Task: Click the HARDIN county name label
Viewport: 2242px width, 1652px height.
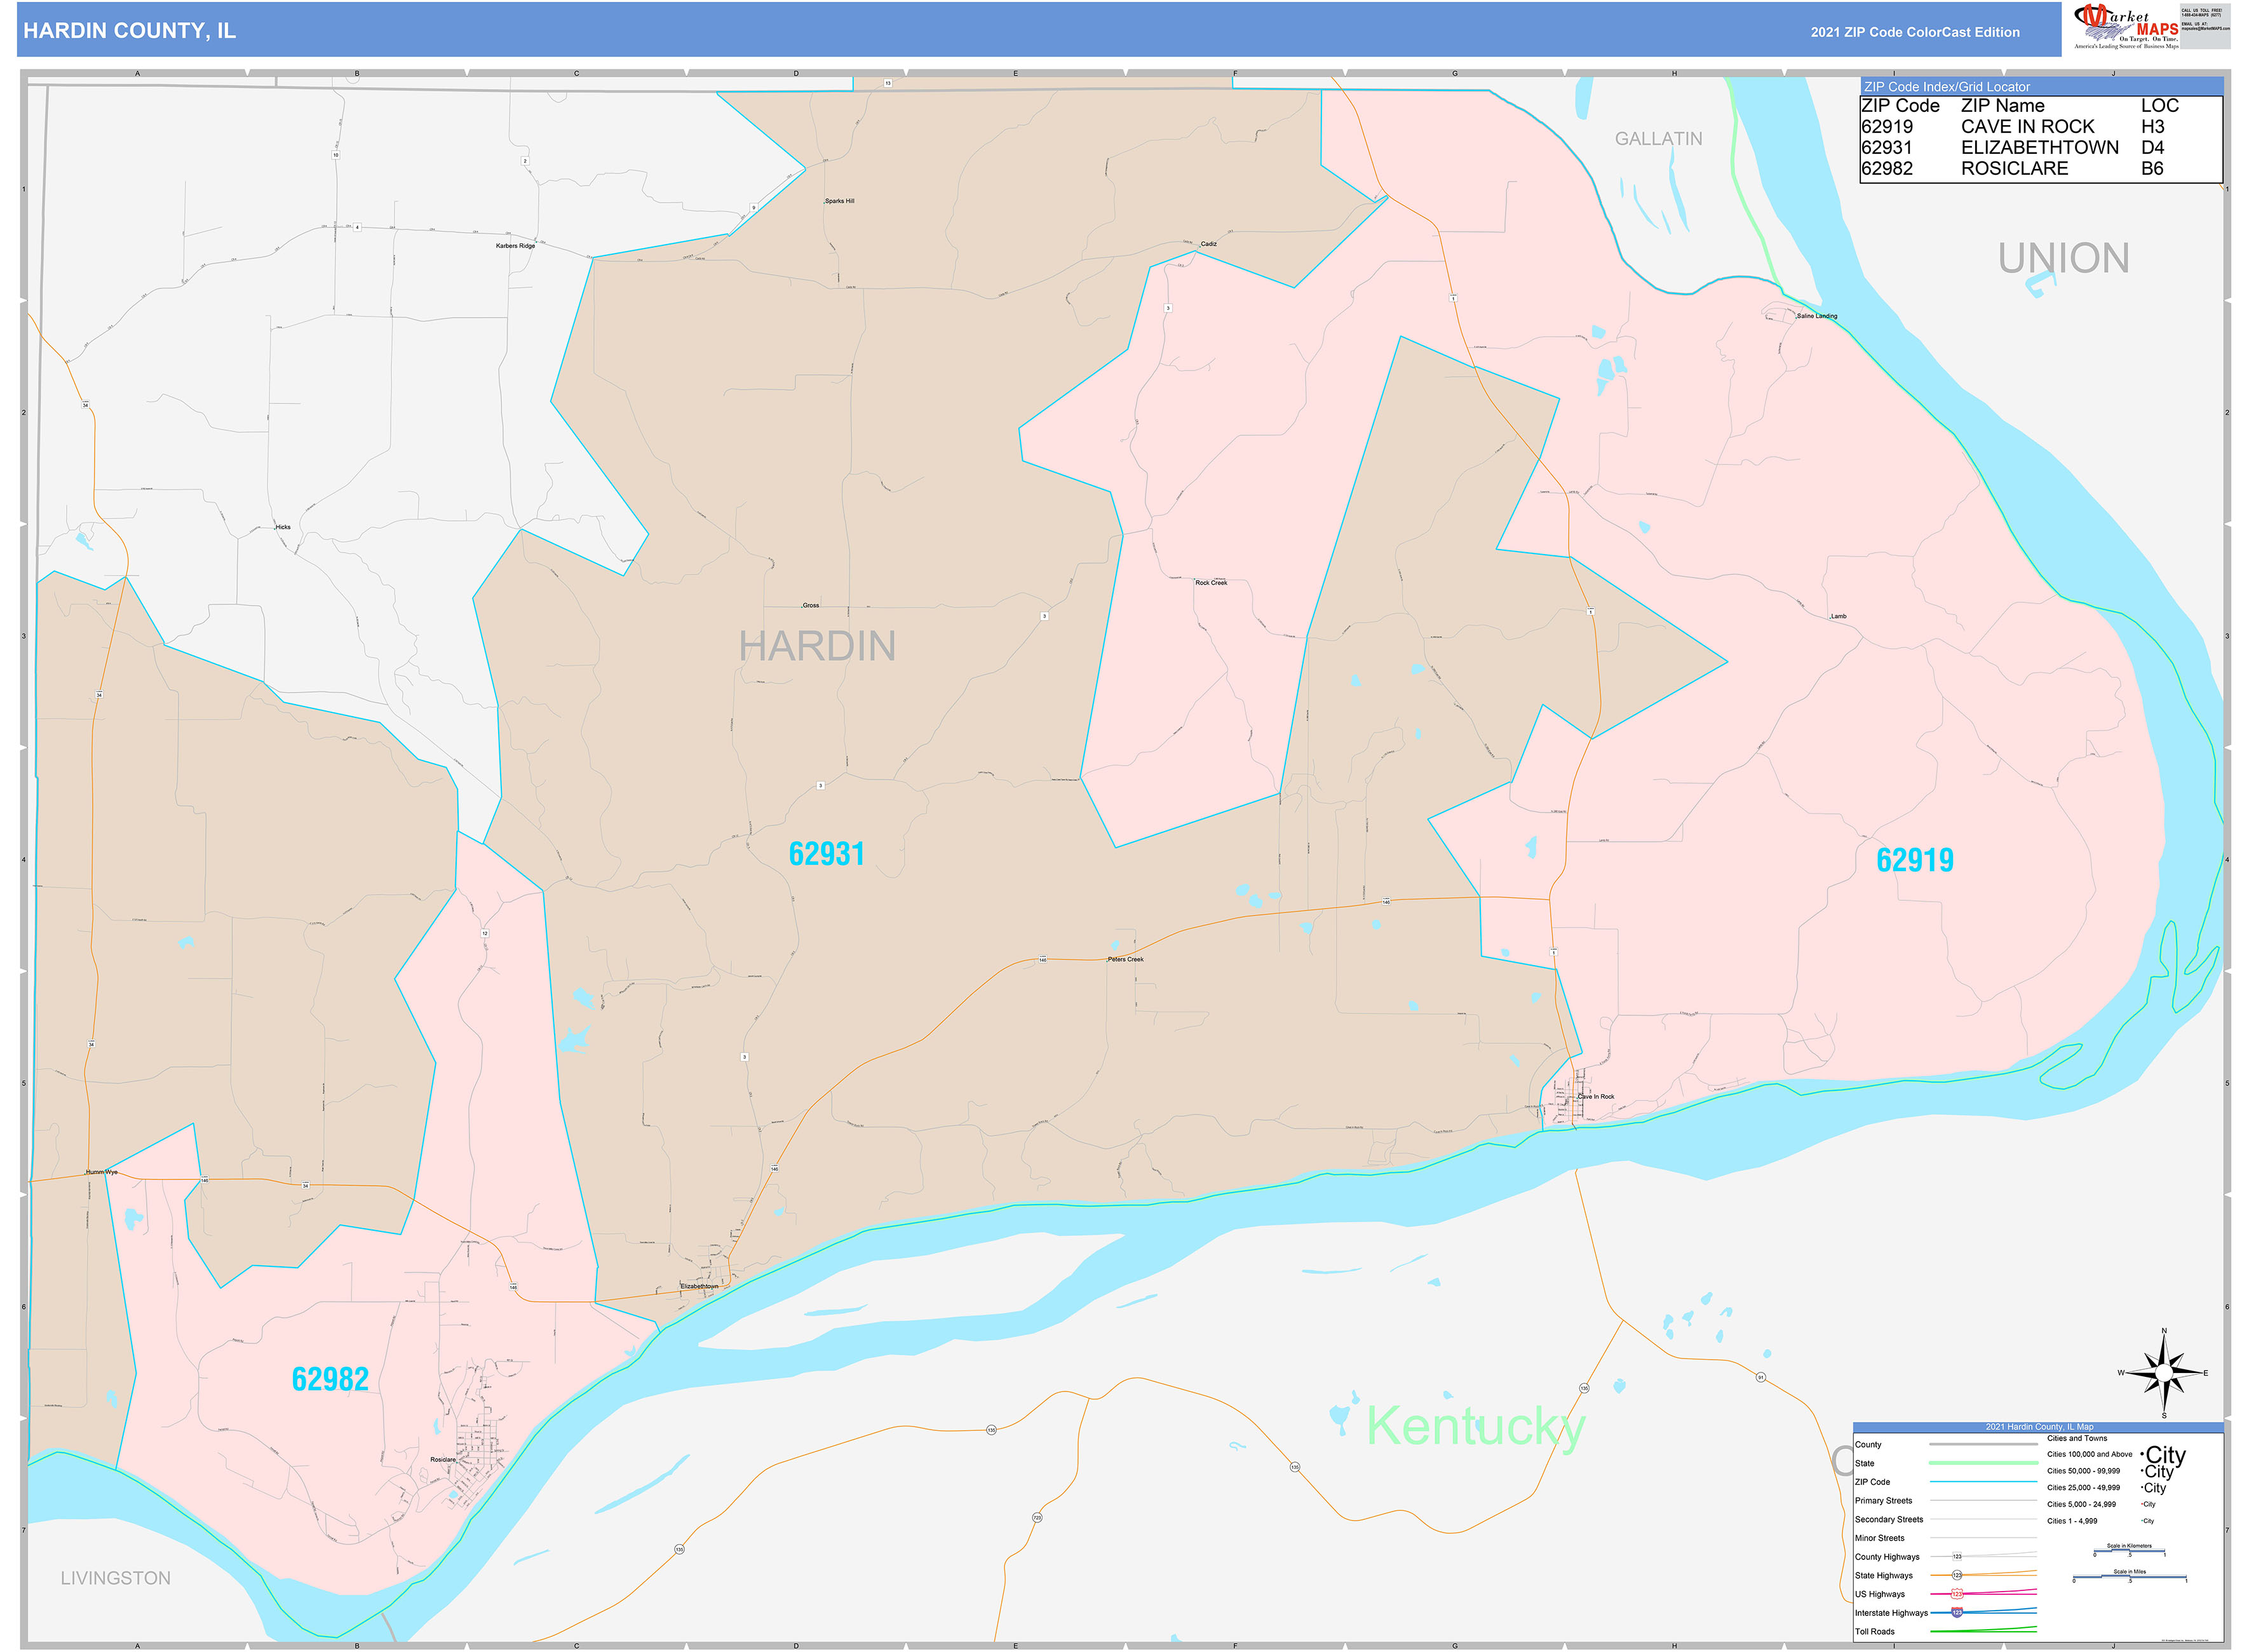Action: point(817,646)
